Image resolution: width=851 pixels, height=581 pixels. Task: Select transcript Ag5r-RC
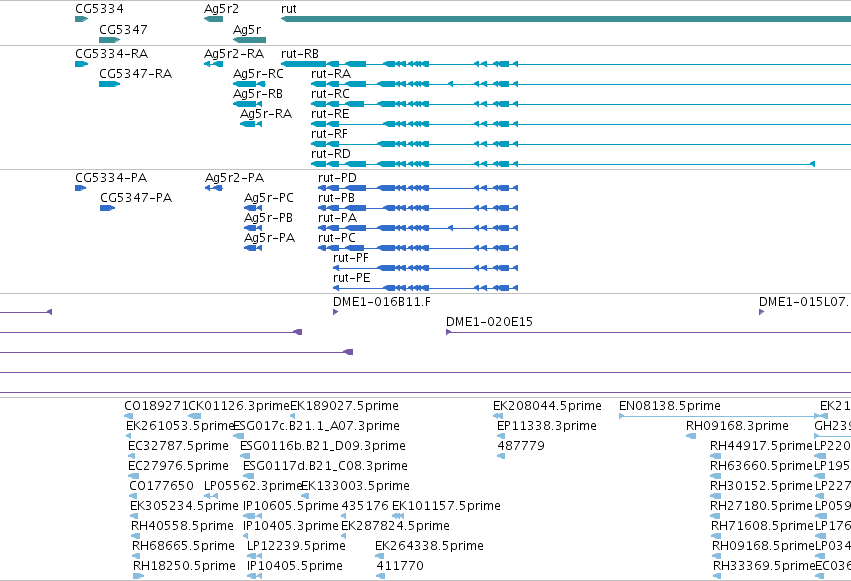pos(258,74)
